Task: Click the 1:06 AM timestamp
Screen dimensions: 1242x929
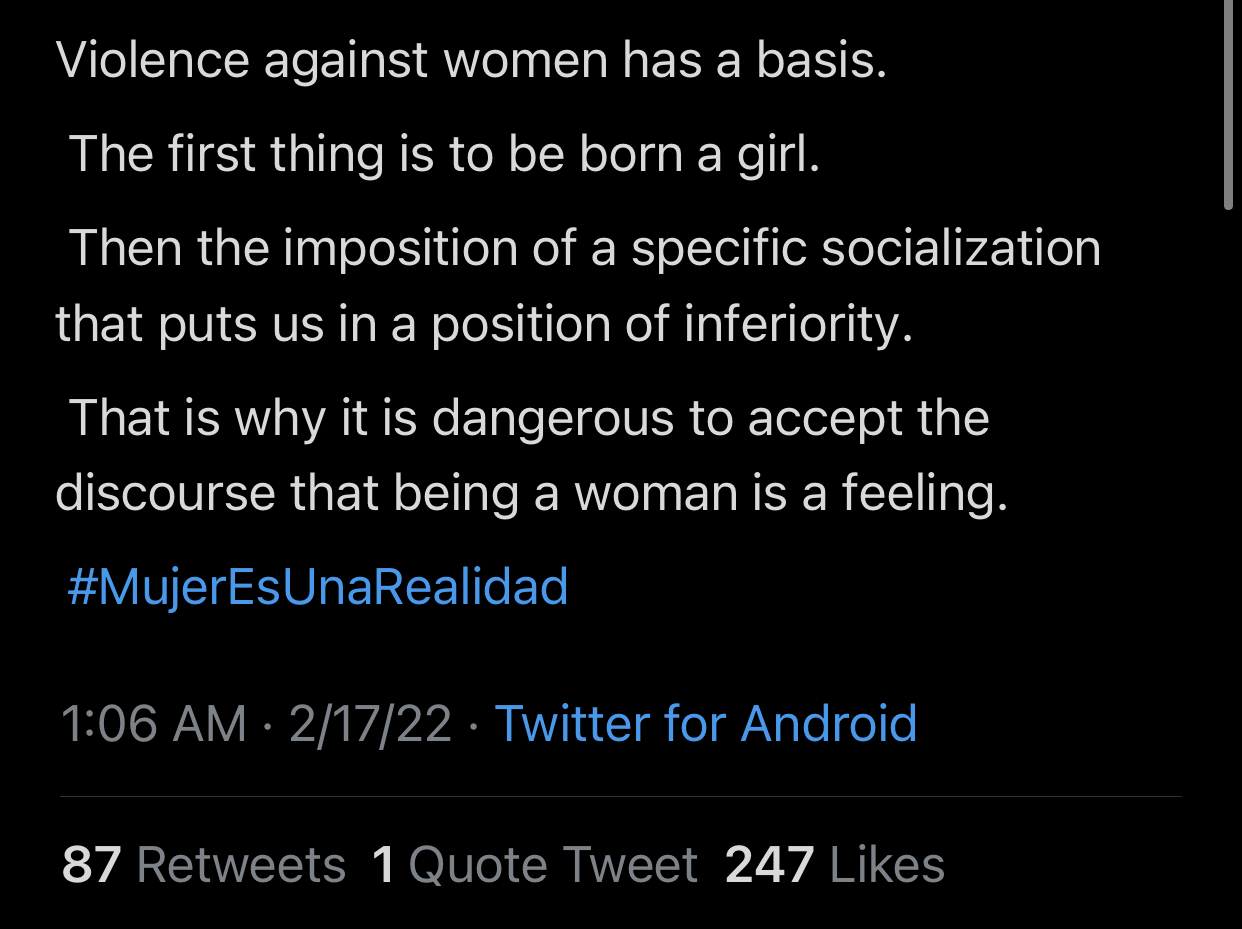Action: tap(153, 723)
